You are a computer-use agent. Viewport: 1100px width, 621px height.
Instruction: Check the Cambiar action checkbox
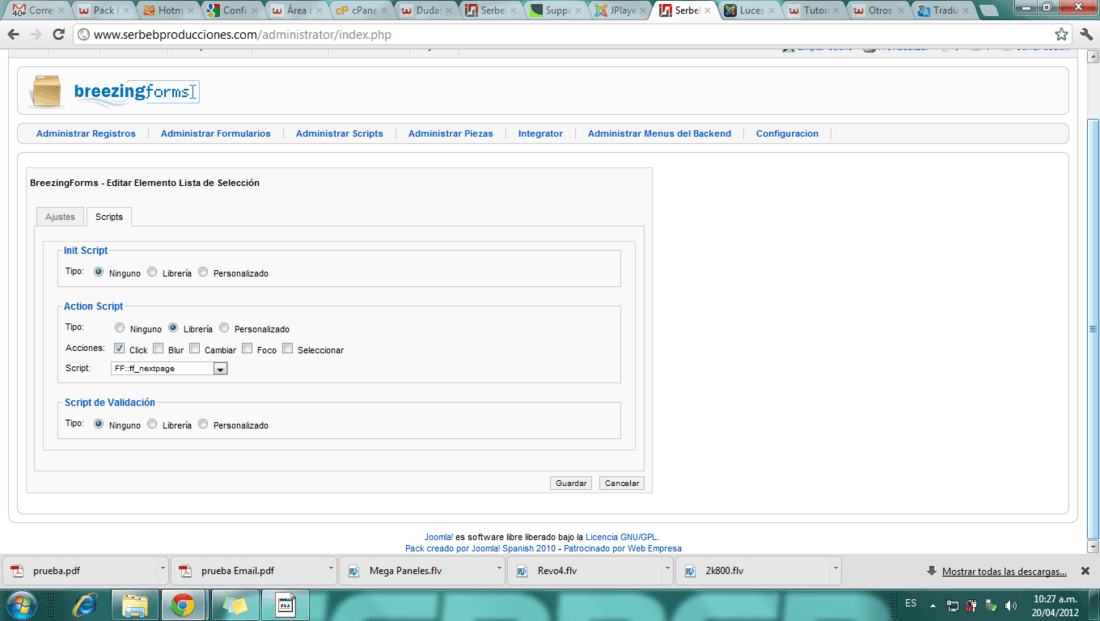point(194,348)
